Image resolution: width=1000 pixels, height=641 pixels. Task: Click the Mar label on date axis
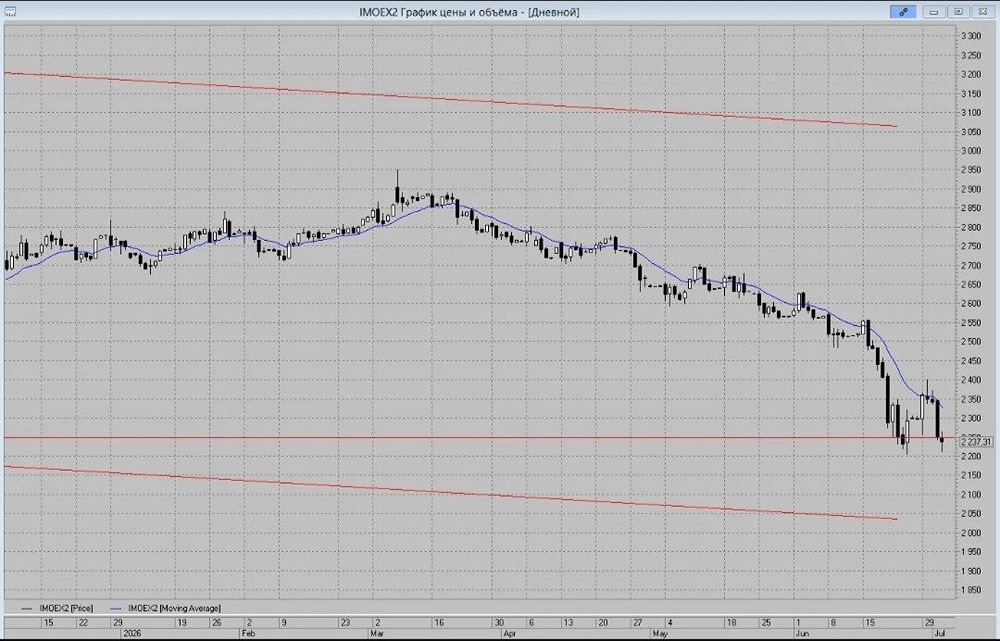point(376,633)
